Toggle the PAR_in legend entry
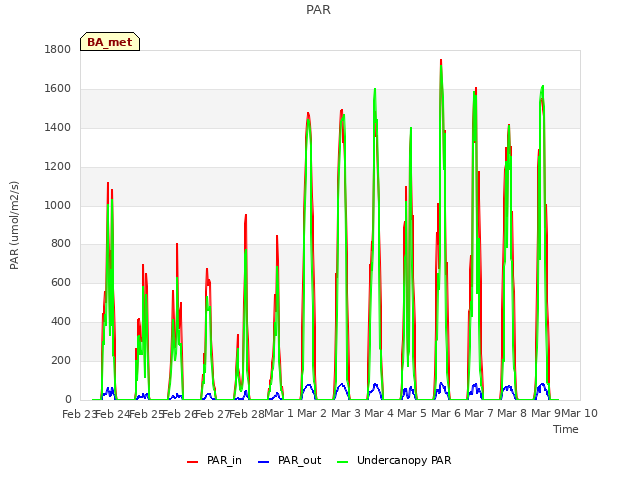The height and width of the screenshot is (480, 640). (x=214, y=460)
